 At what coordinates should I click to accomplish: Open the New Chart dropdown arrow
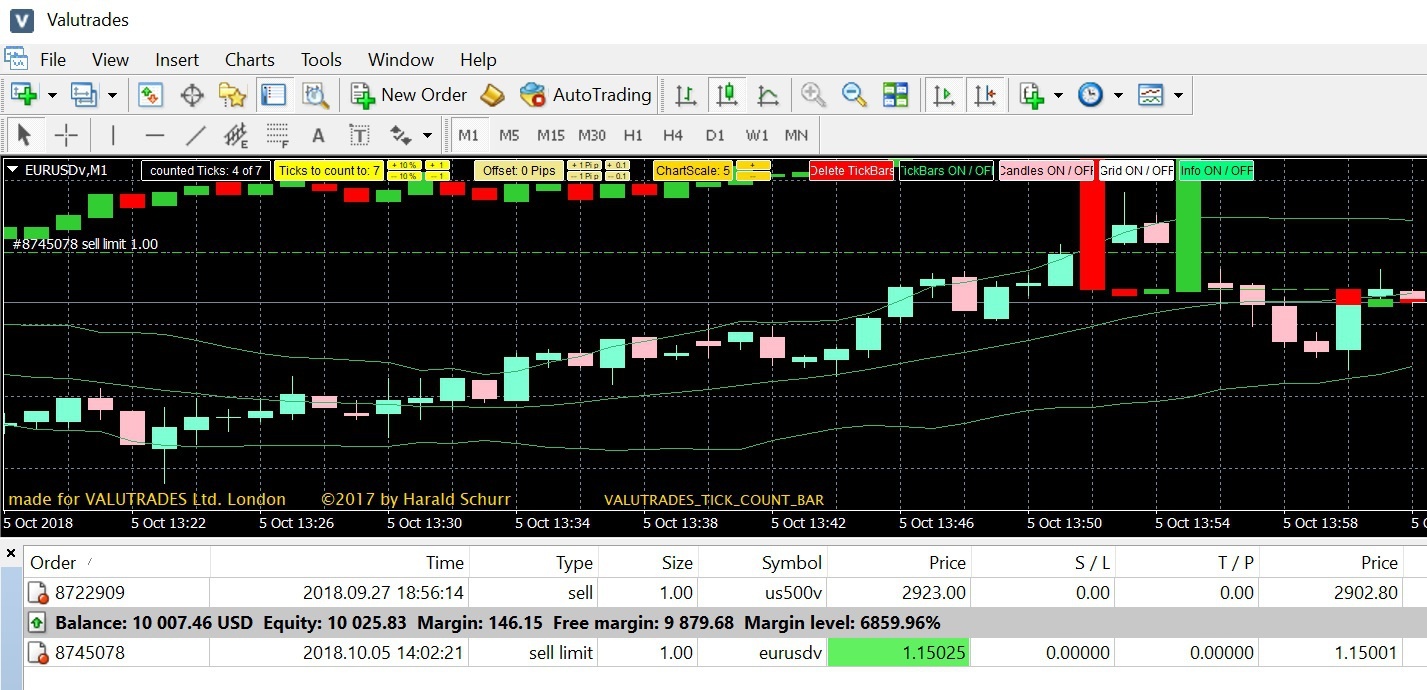tap(52, 96)
